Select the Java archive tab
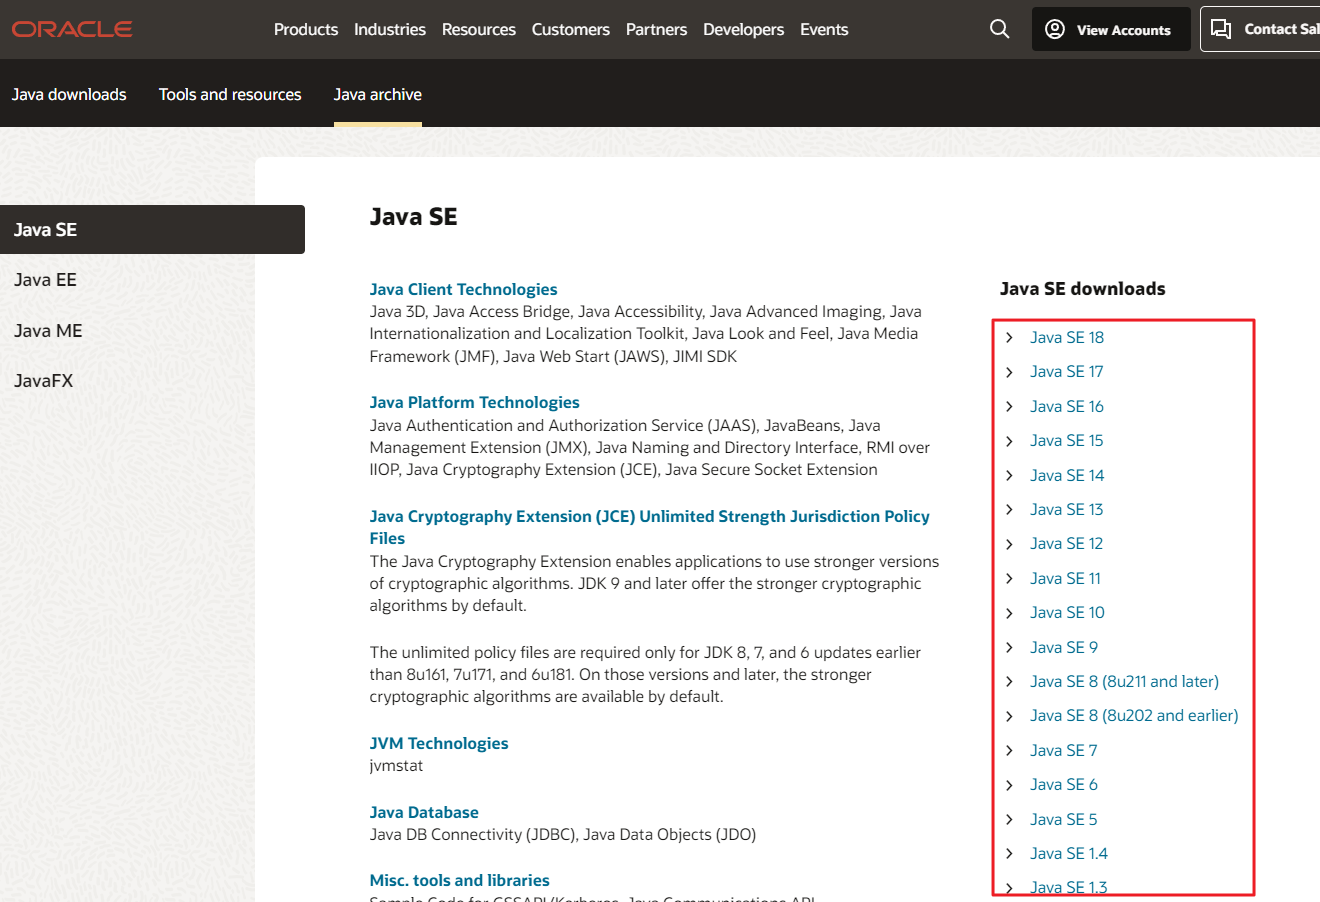 (378, 94)
